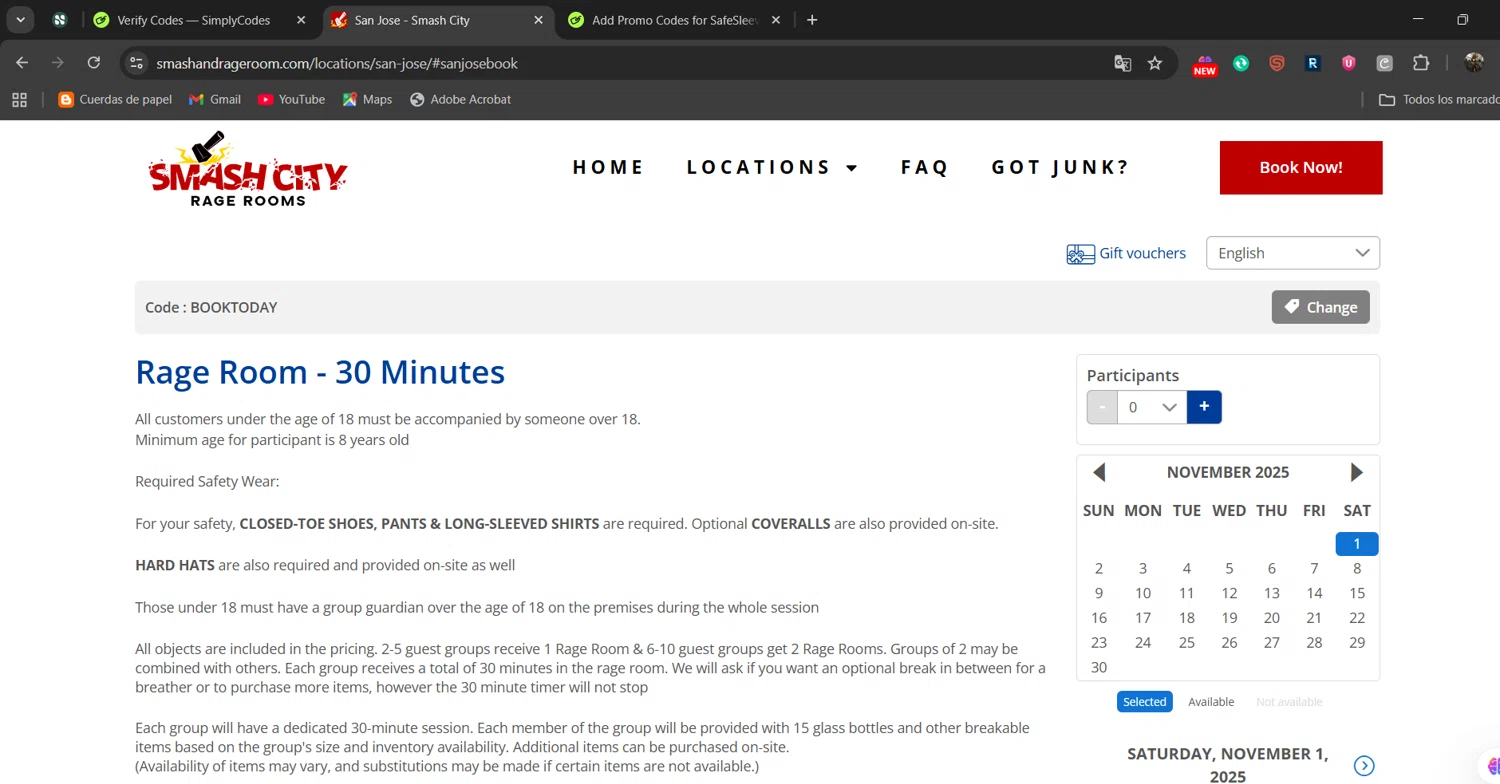1500x784 pixels.
Task: Click the browser back arrow
Action: pos(22,63)
